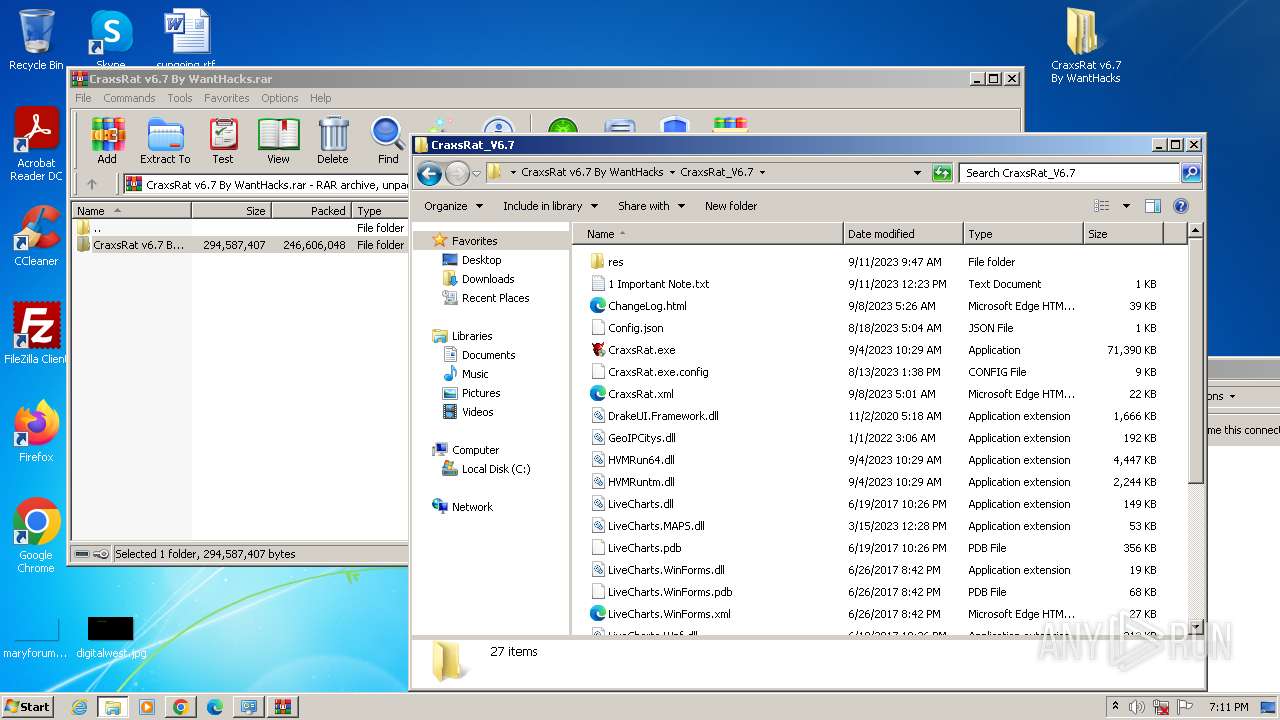
Task: Click the Delete icon in WinRAR toolbar
Action: click(x=333, y=141)
